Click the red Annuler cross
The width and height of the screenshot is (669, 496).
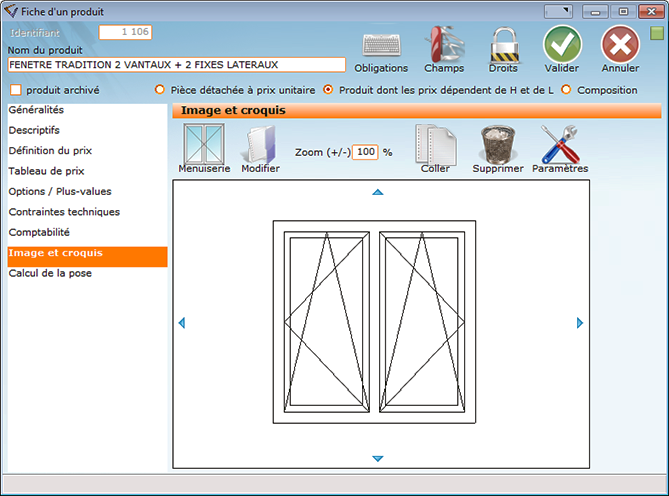pyautogui.click(x=620, y=44)
